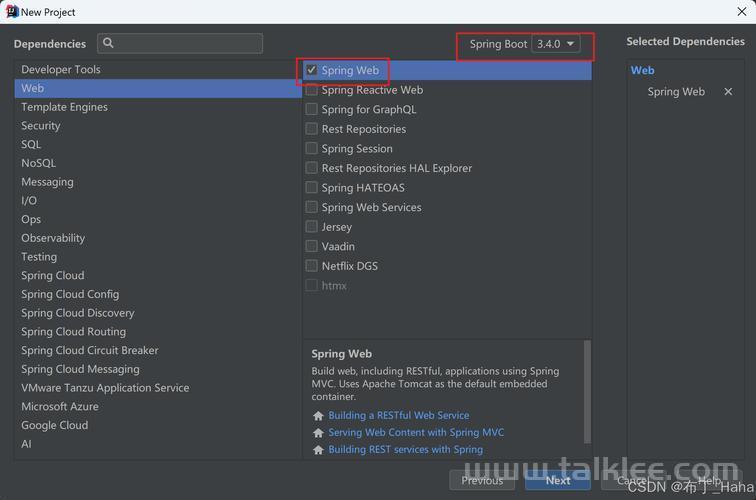
Task: Check the Jersey dependency
Action: pyautogui.click(x=311, y=227)
